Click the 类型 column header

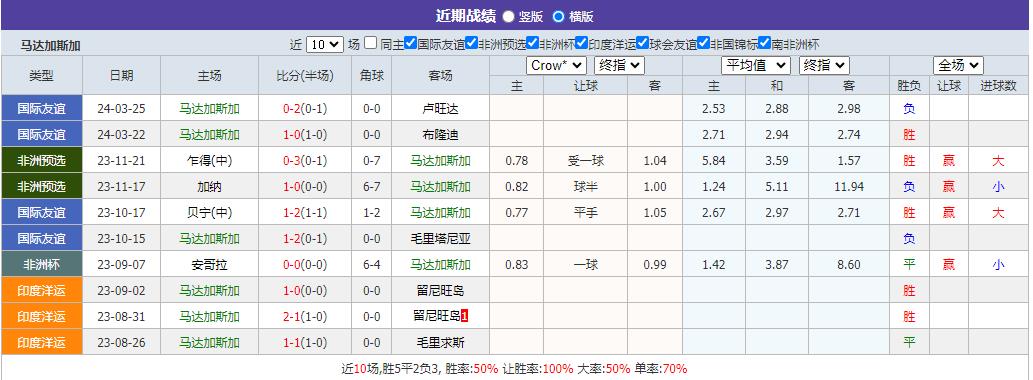tap(42, 75)
